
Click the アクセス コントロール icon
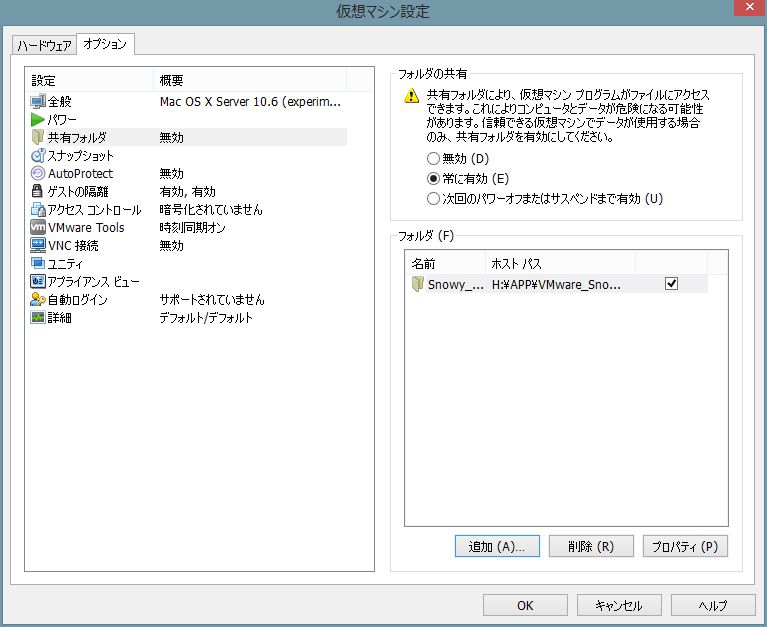[x=38, y=209]
